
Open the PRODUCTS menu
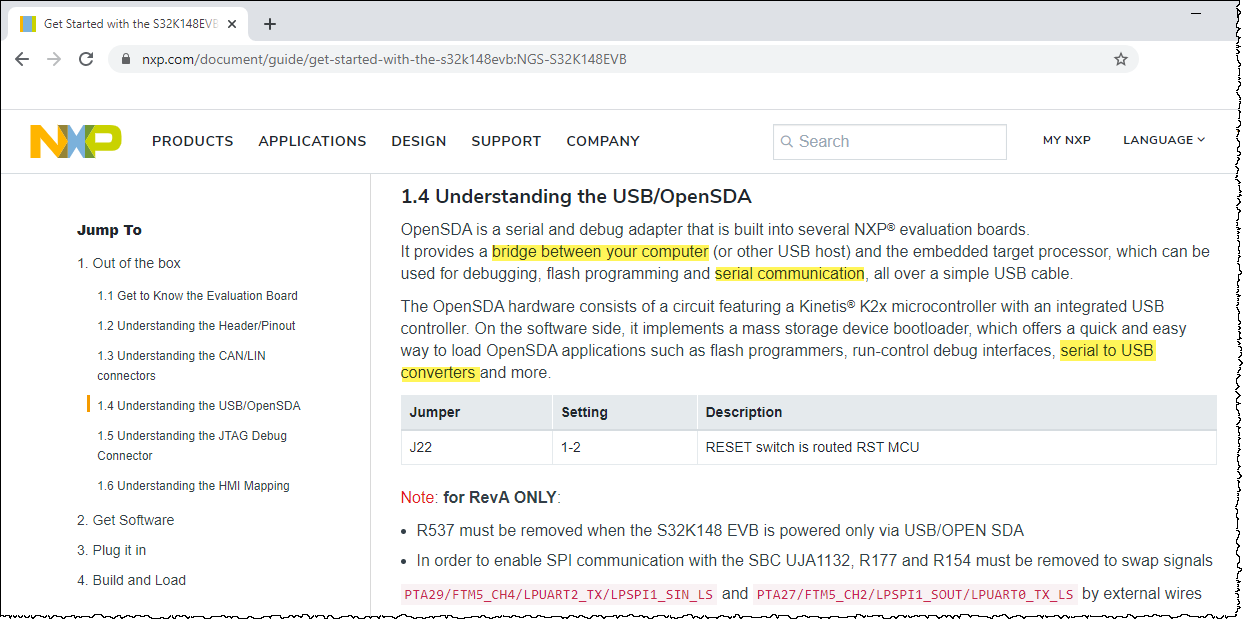pos(192,141)
